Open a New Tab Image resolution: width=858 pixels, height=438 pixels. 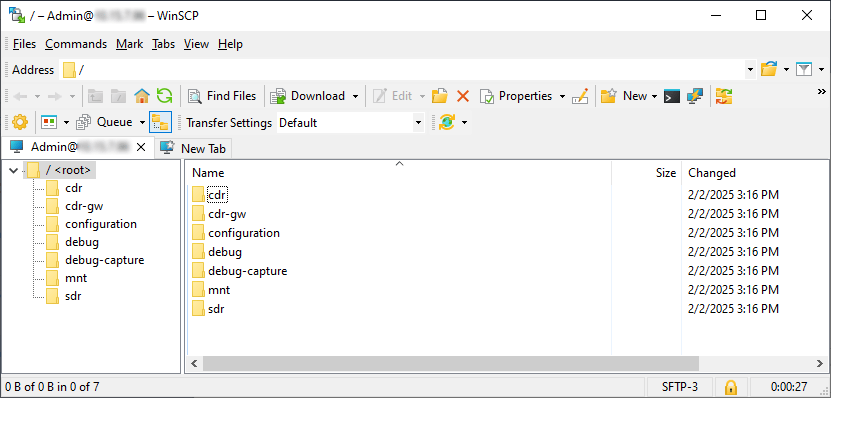[x=194, y=148]
